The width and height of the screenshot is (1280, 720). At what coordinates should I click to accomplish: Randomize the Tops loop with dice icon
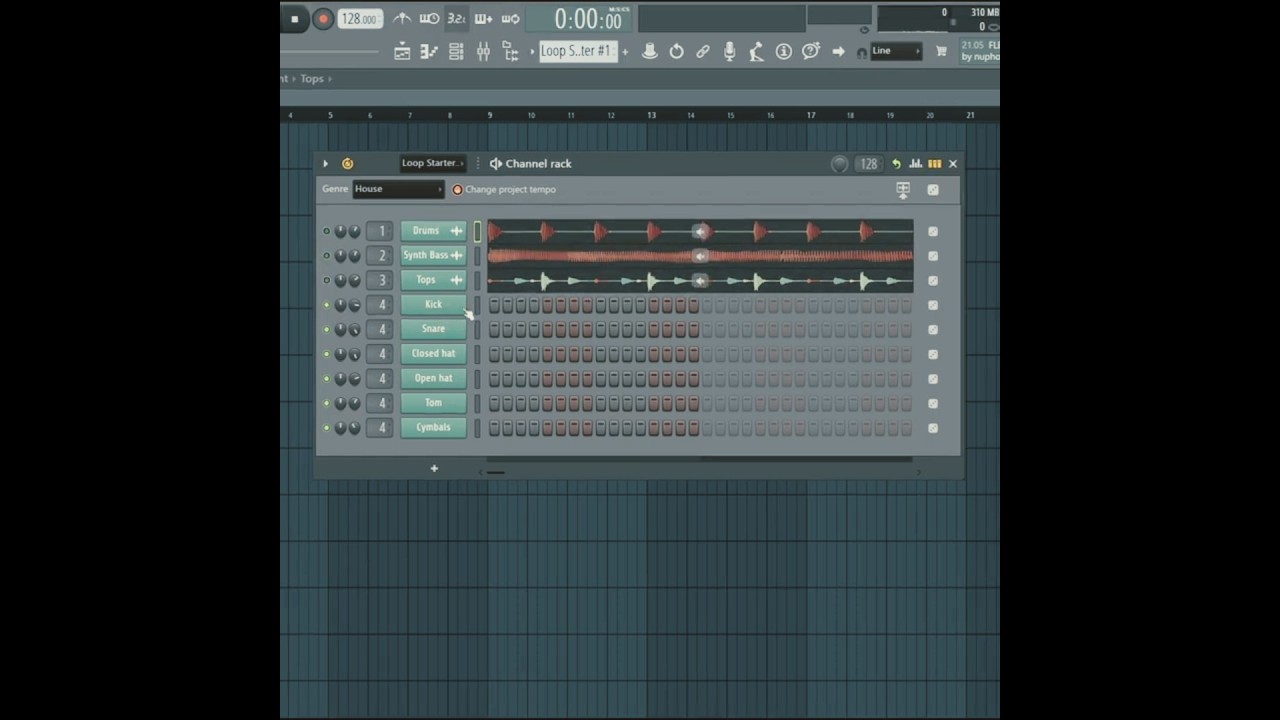coord(933,281)
